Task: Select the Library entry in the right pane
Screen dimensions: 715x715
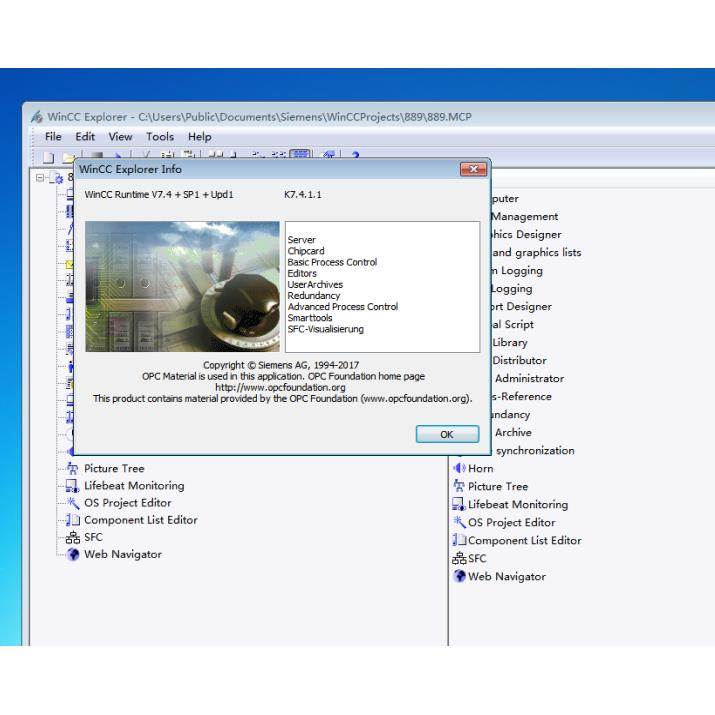Action: [x=510, y=342]
